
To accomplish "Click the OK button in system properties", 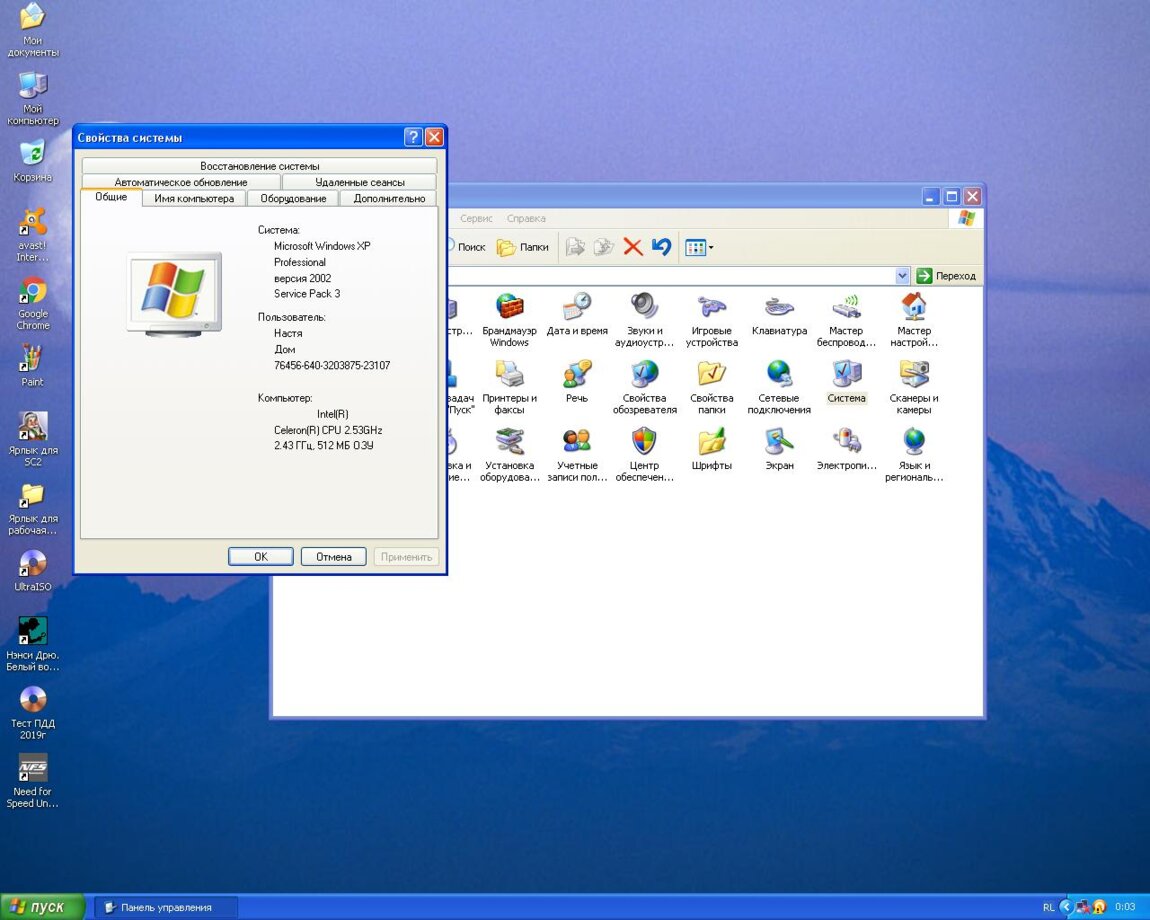I will point(260,557).
